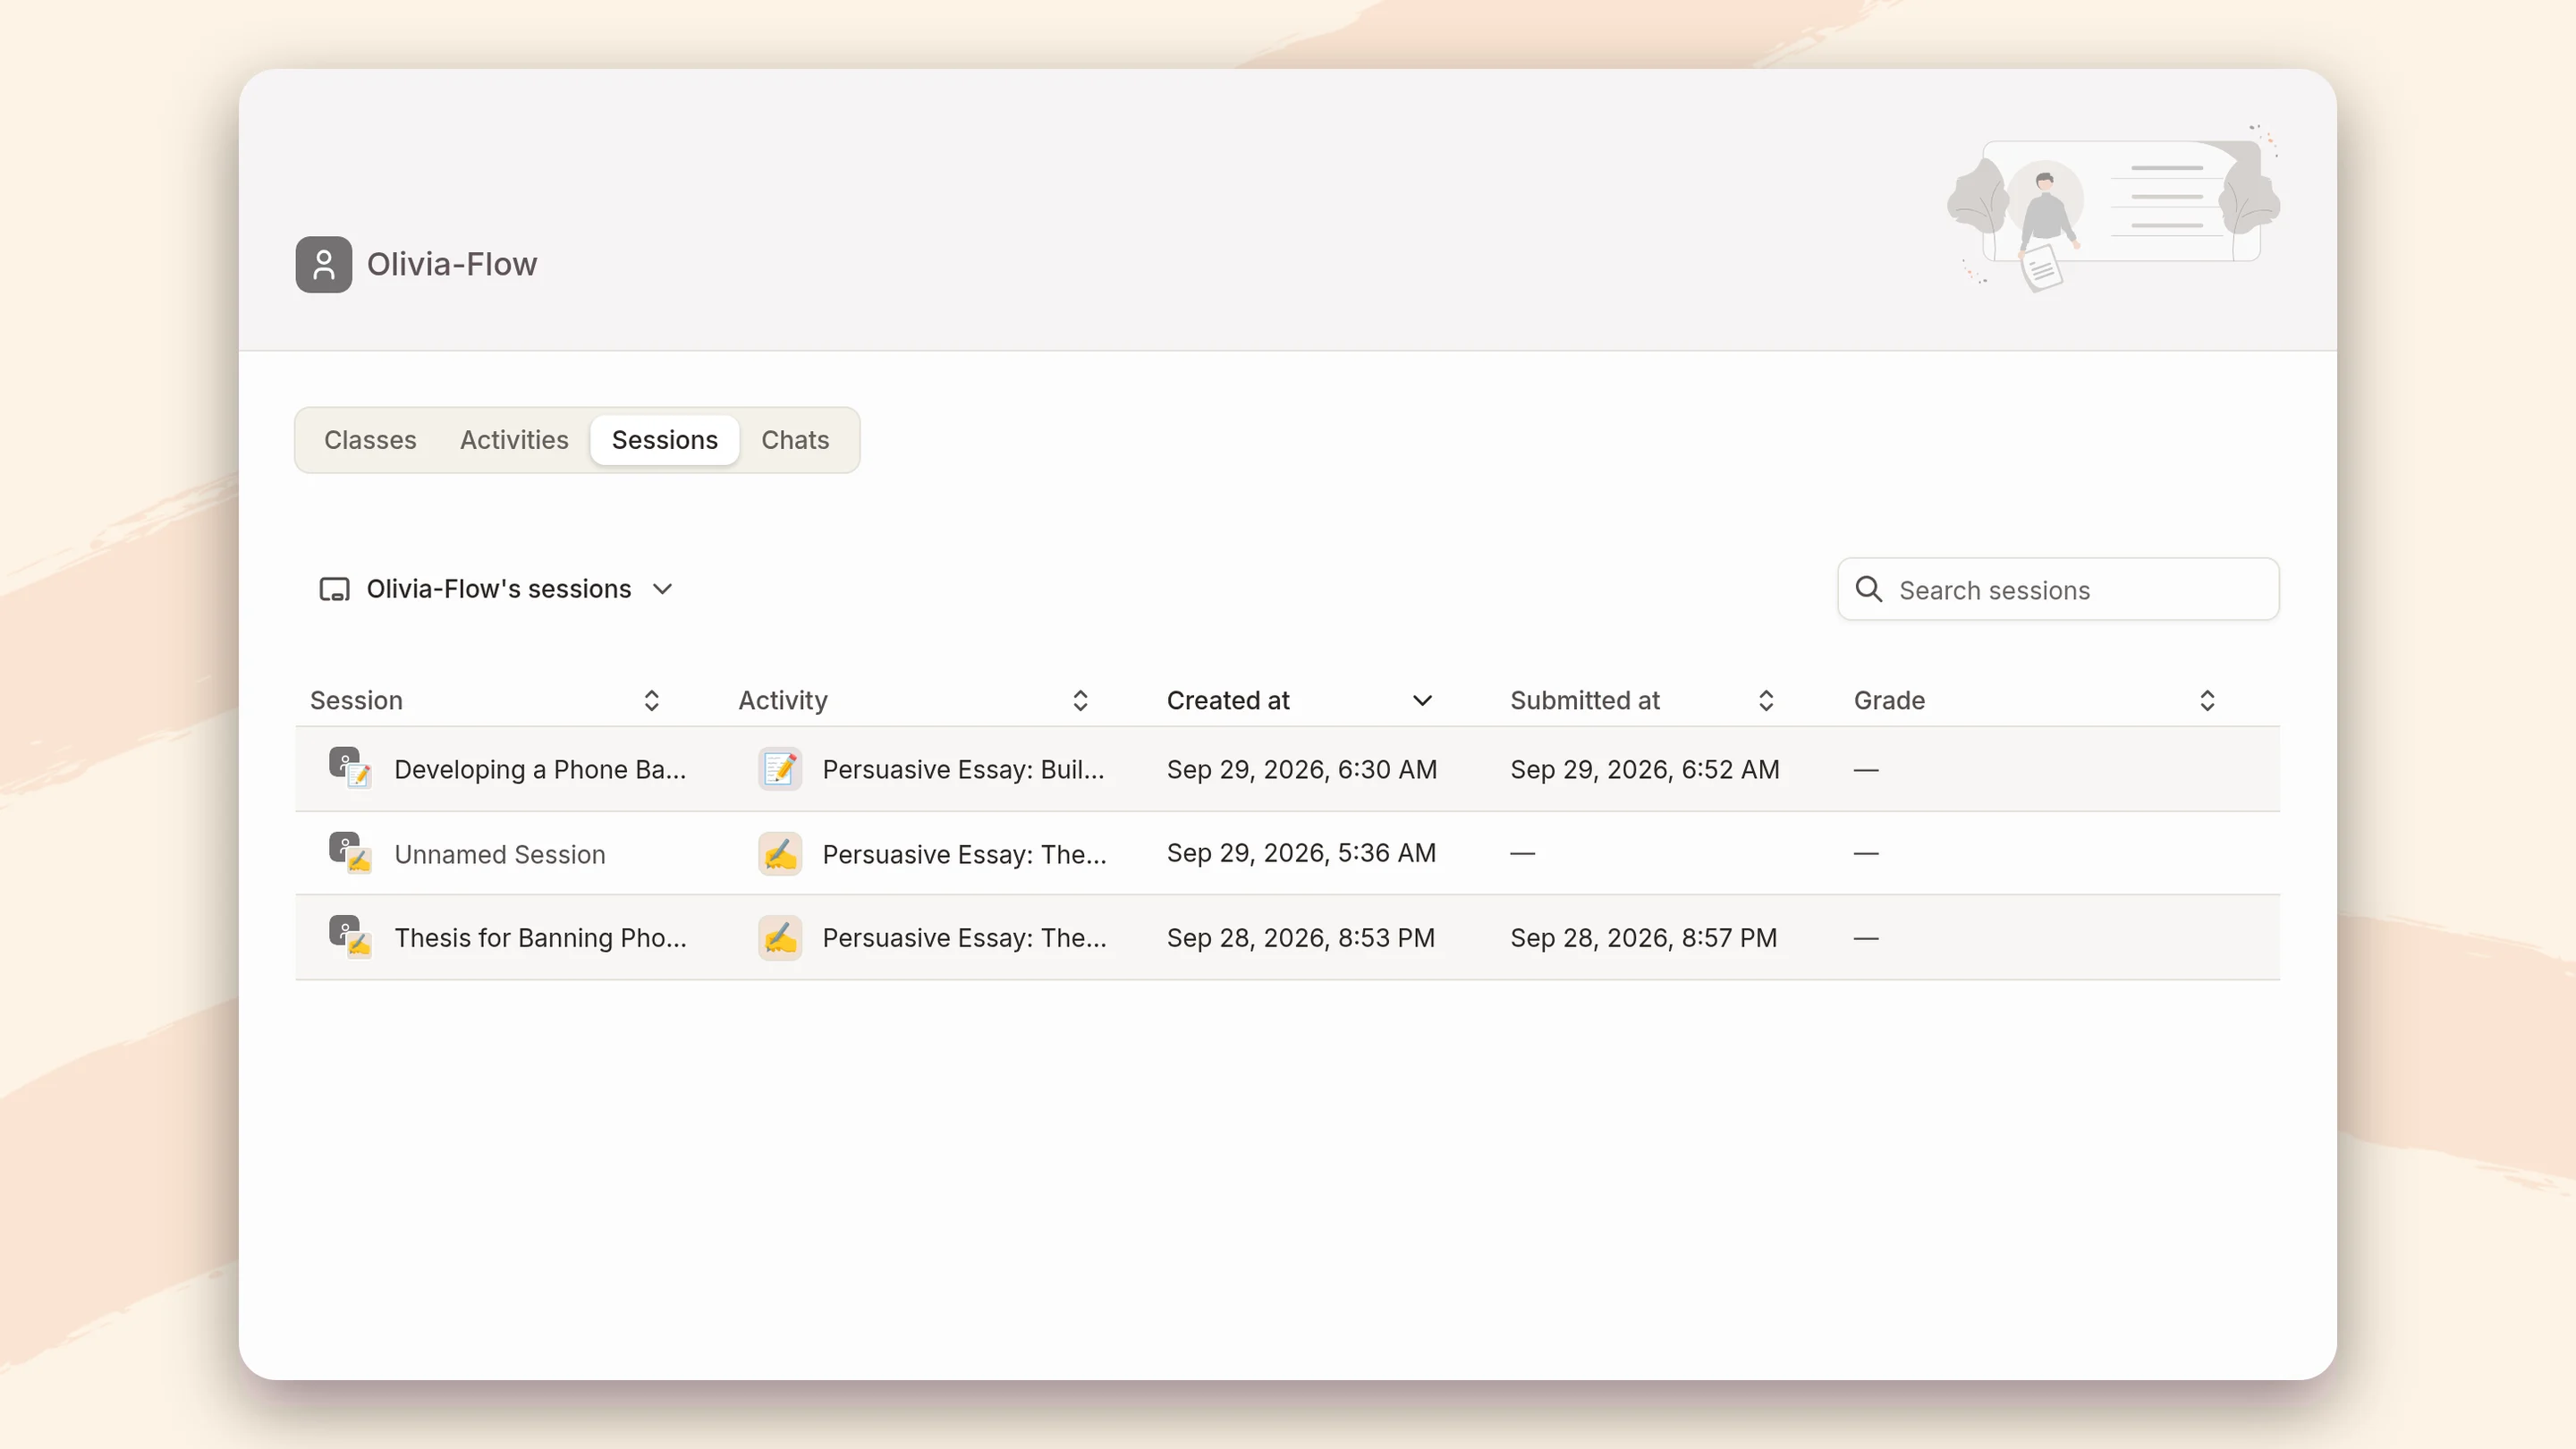Toggle sort arrows on Grade column
2576x1449 pixels.
pyautogui.click(x=2207, y=700)
